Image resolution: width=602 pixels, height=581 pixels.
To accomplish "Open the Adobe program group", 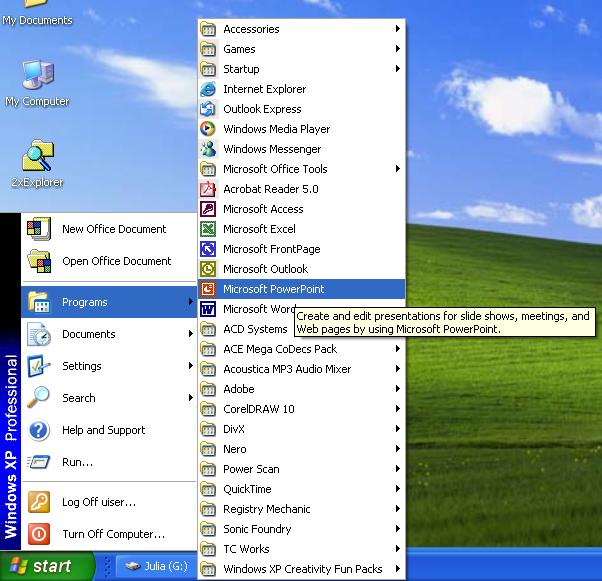I will click(301, 389).
